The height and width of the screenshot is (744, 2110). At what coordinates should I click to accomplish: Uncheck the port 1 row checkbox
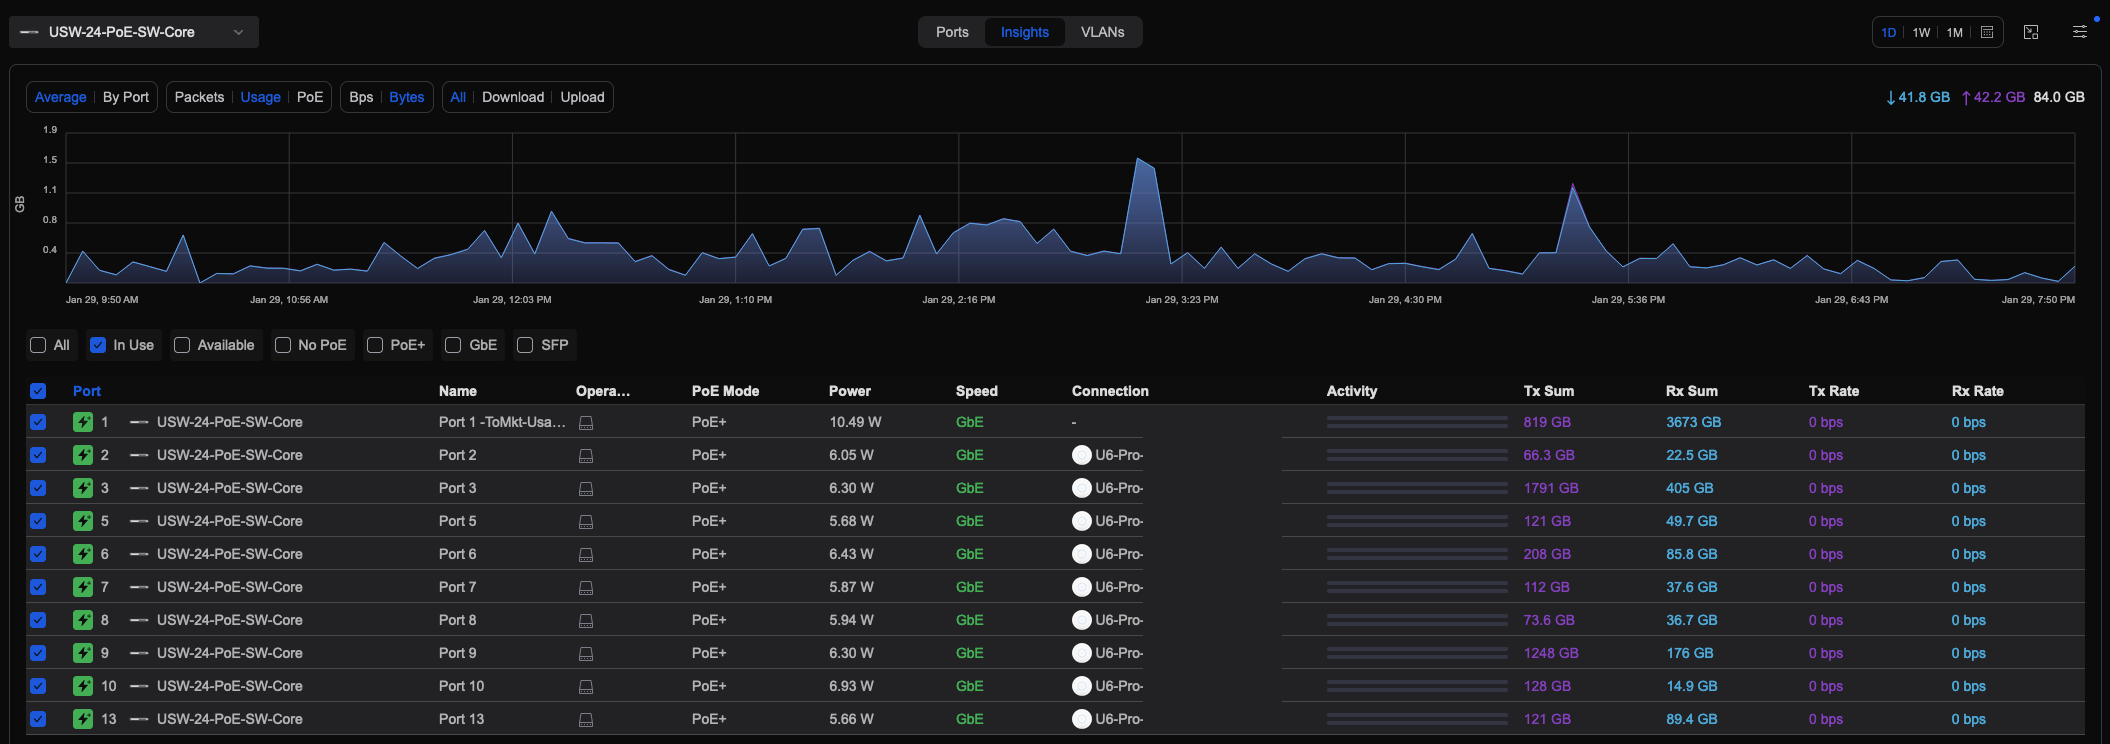(x=38, y=422)
